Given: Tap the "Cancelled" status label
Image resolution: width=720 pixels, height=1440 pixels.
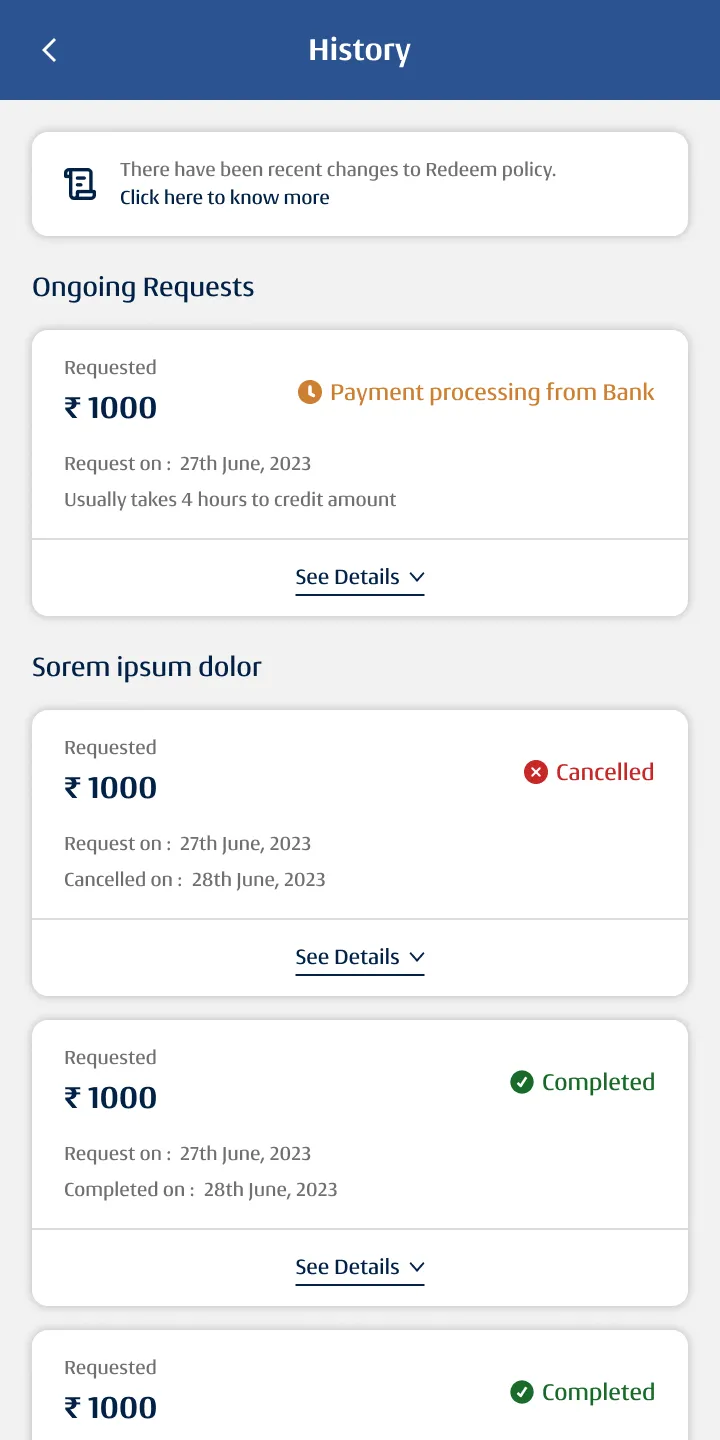Looking at the screenshot, I should (x=604, y=772).
